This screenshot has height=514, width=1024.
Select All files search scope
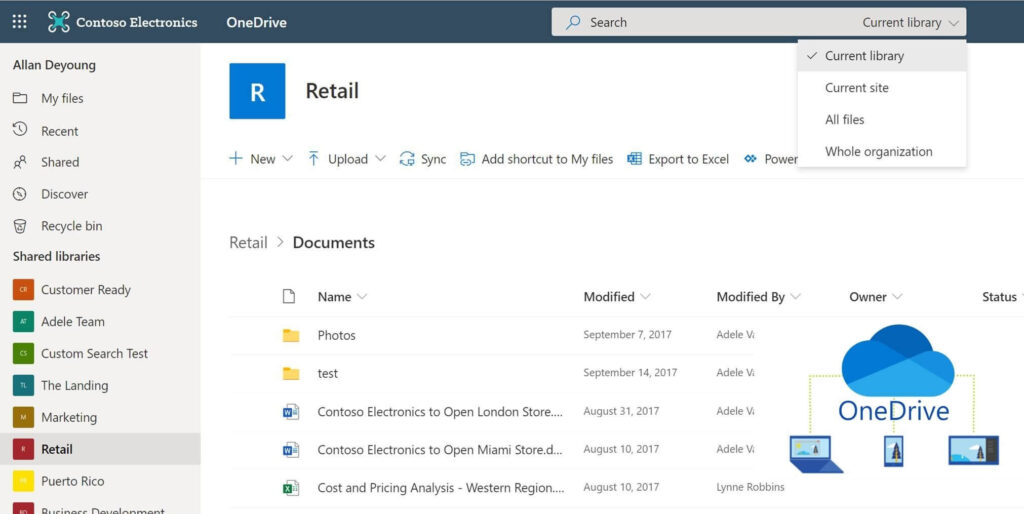tap(844, 120)
